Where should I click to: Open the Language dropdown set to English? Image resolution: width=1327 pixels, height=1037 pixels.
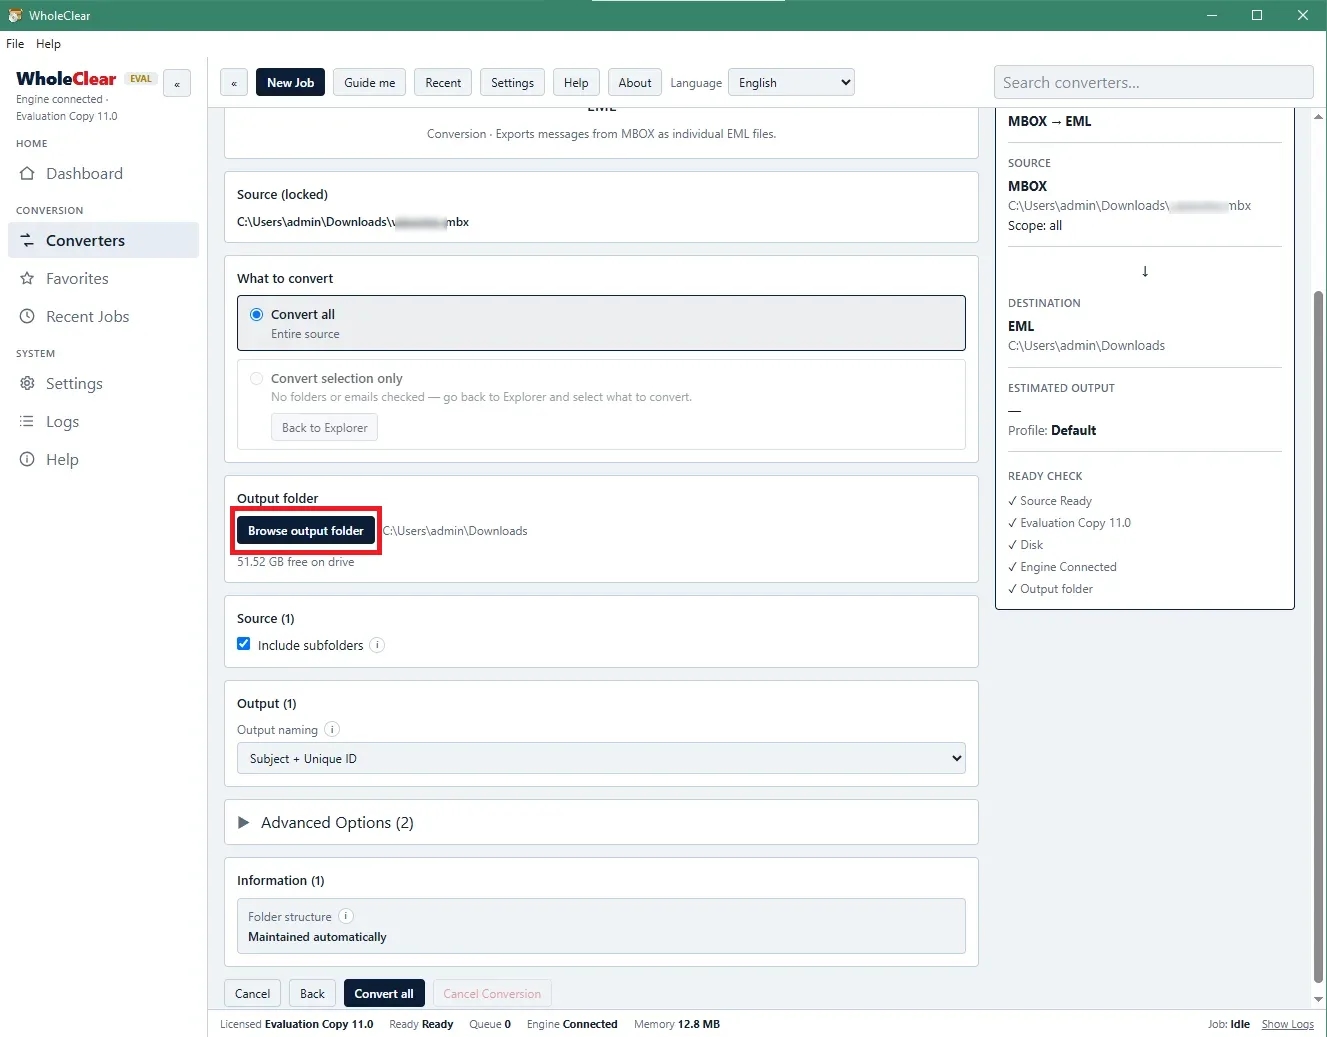click(791, 83)
